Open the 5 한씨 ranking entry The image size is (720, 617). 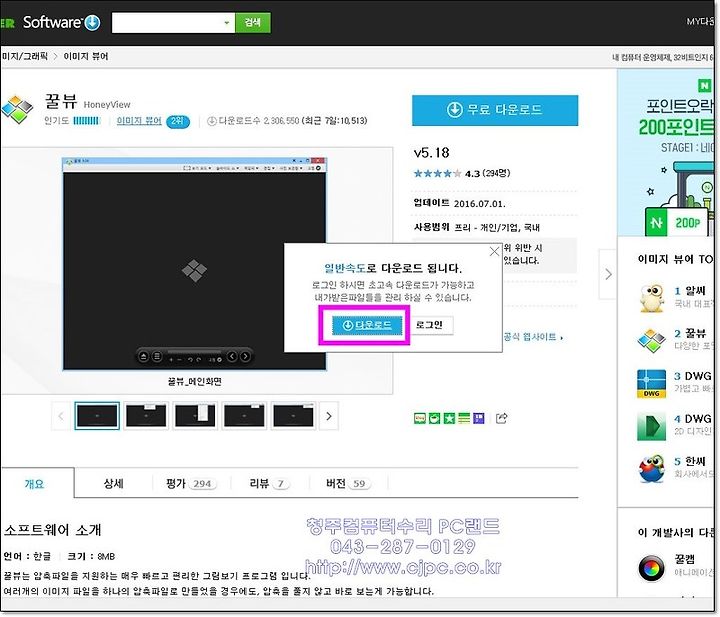click(690, 461)
